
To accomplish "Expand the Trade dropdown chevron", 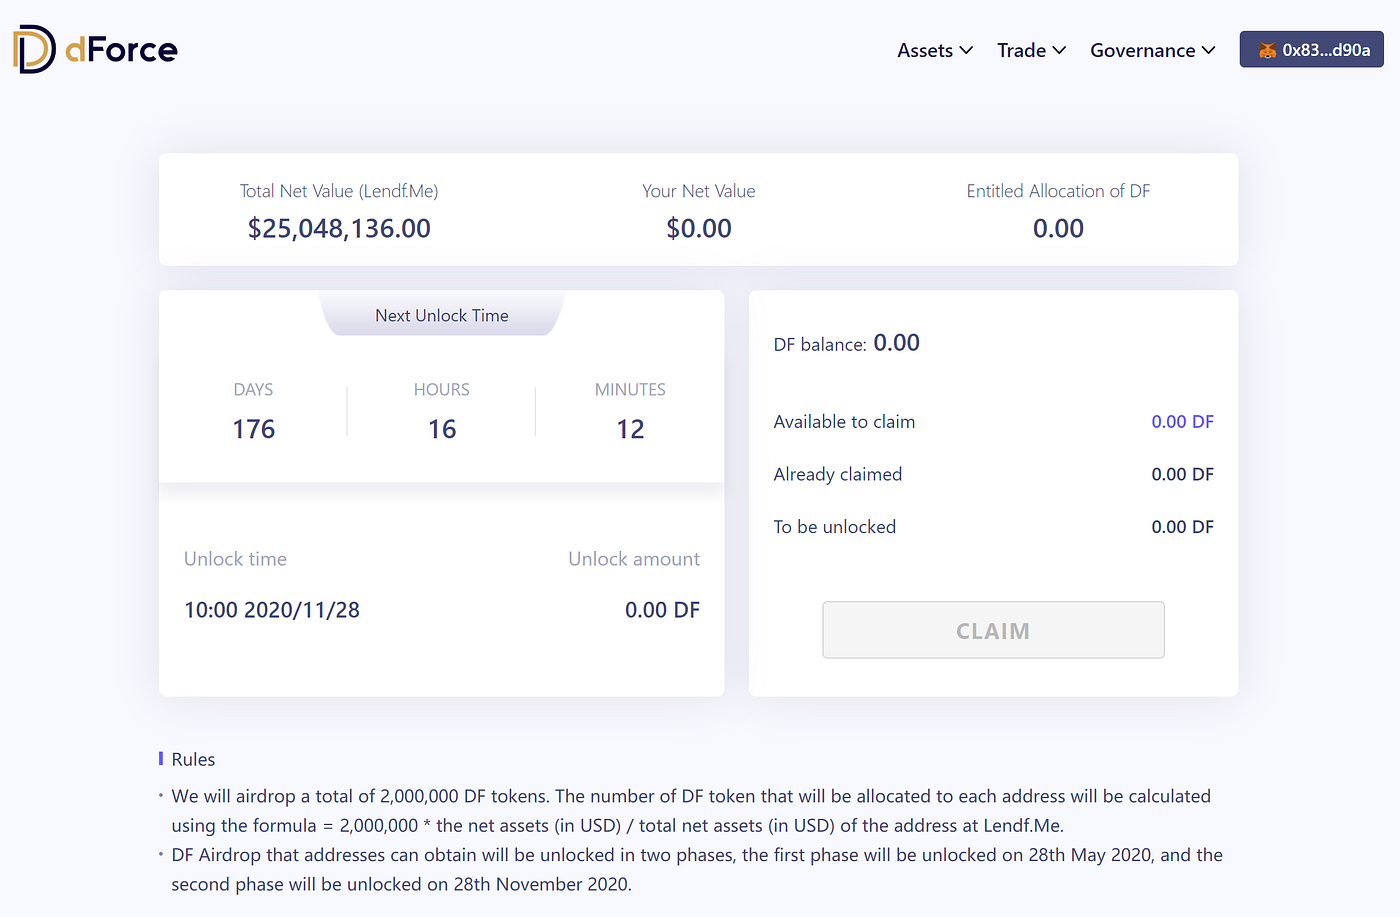I will tap(1059, 50).
